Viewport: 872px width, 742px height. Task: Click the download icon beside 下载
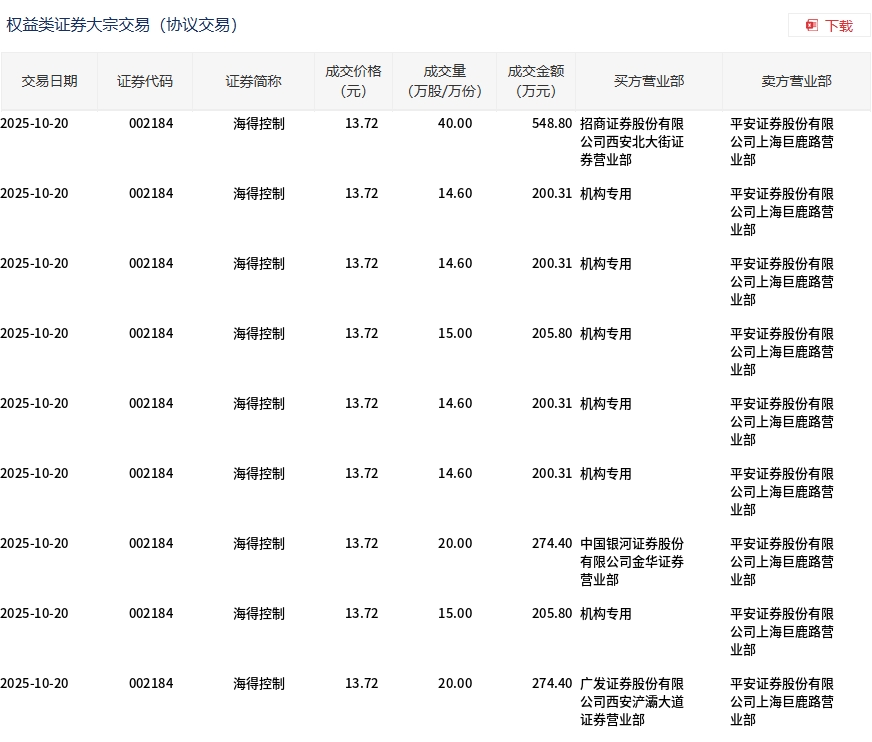(812, 25)
